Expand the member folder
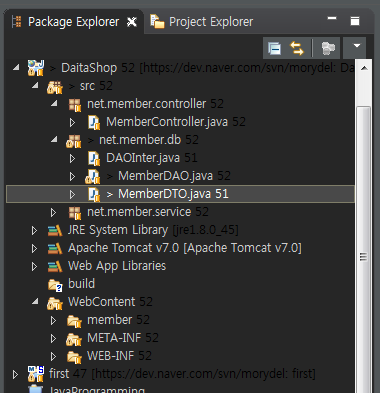Image resolution: width=380 pixels, height=393 pixels. pyautogui.click(x=53, y=320)
